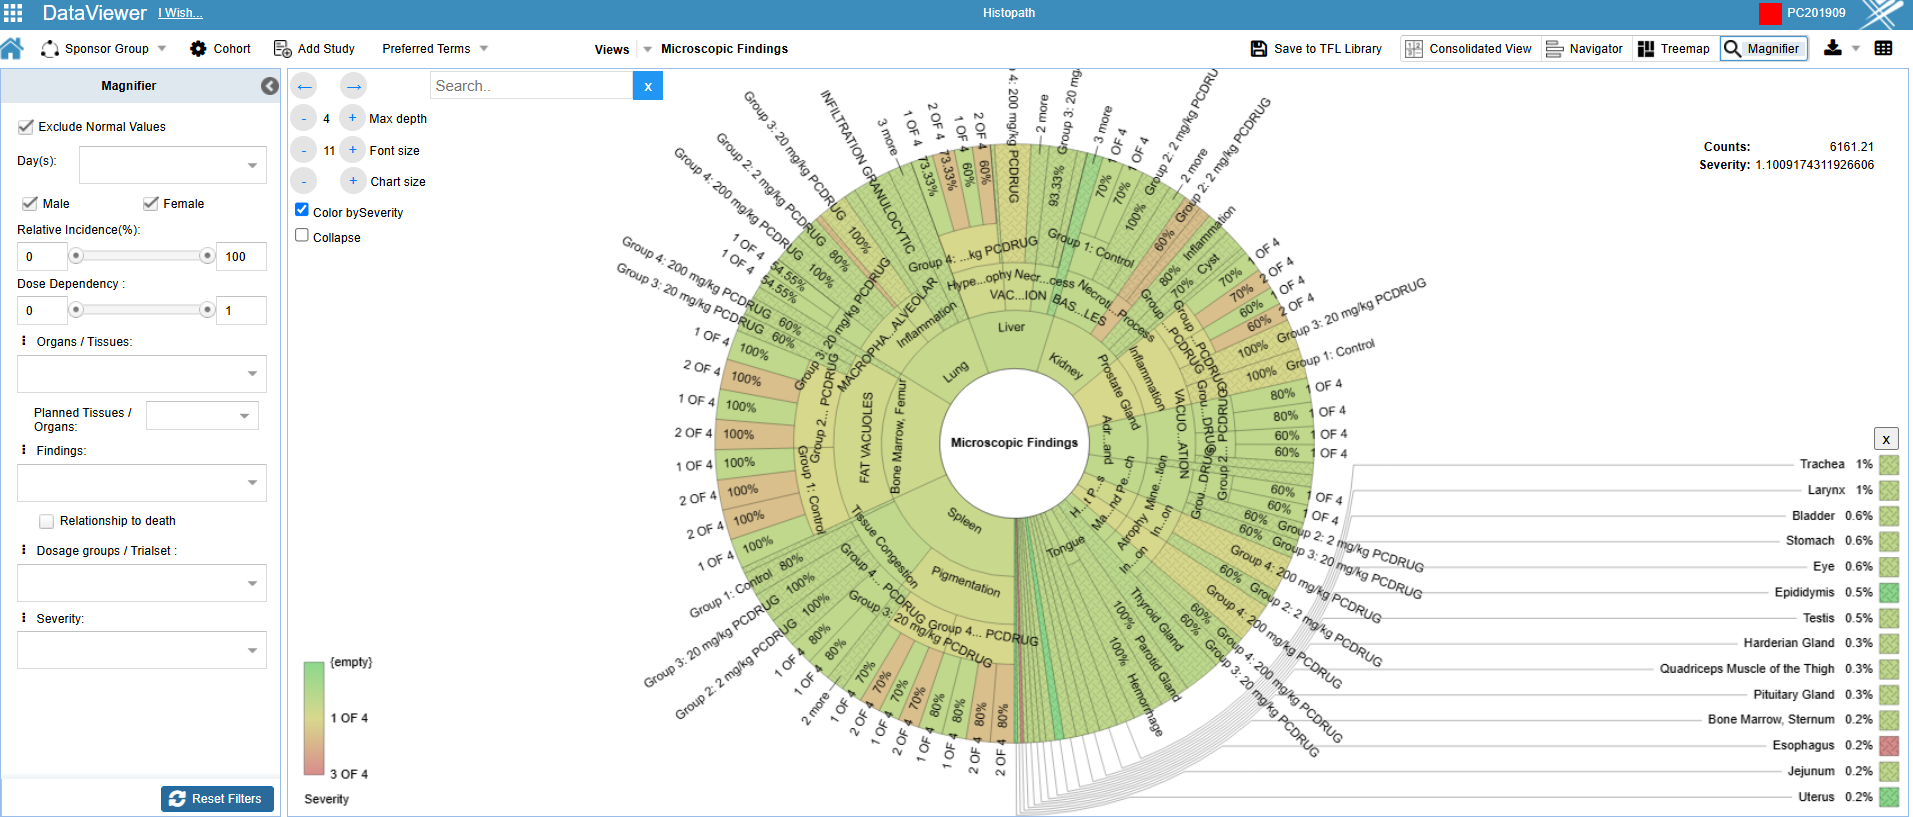Uncheck Color by Severity checkbox
This screenshot has width=1913, height=817.
pyautogui.click(x=302, y=210)
